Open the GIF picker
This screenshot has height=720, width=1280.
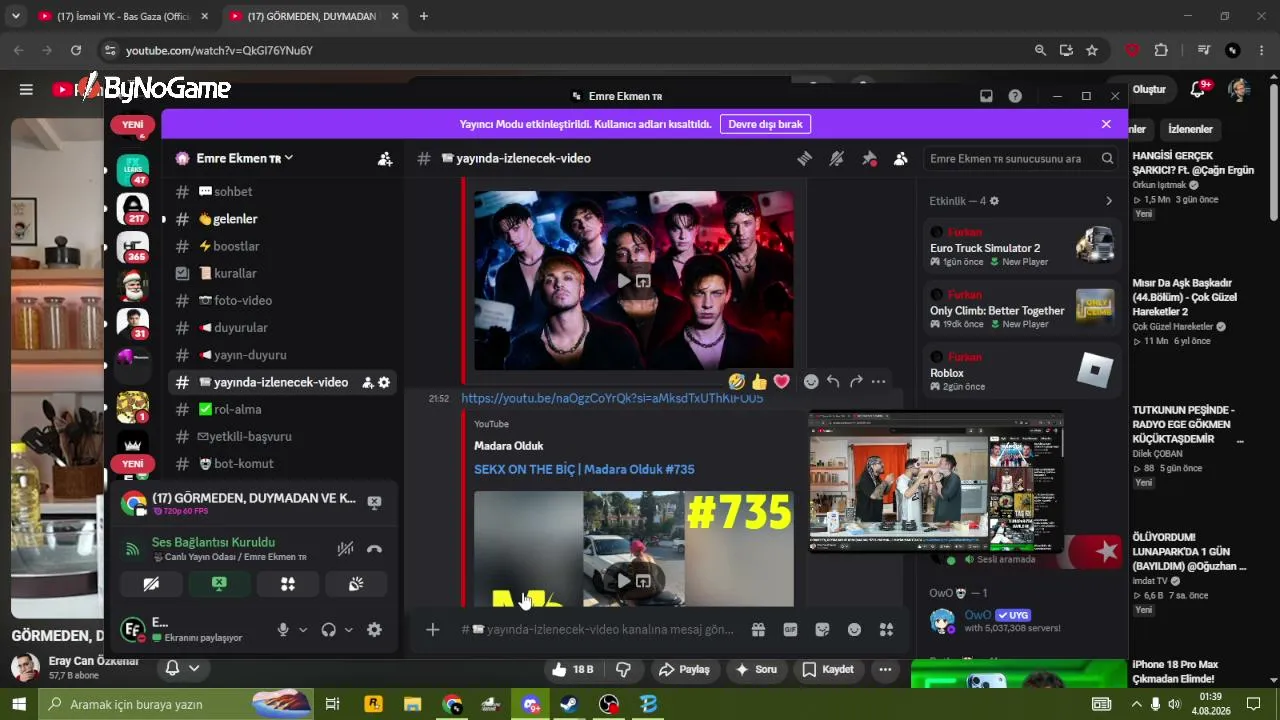click(790, 629)
